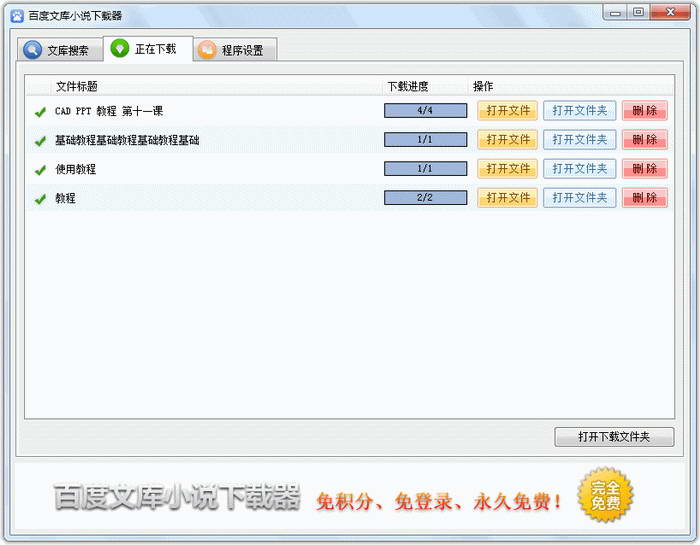Click the 2/2 progress bar
Viewport: 700px width, 545px height.
(x=425, y=197)
